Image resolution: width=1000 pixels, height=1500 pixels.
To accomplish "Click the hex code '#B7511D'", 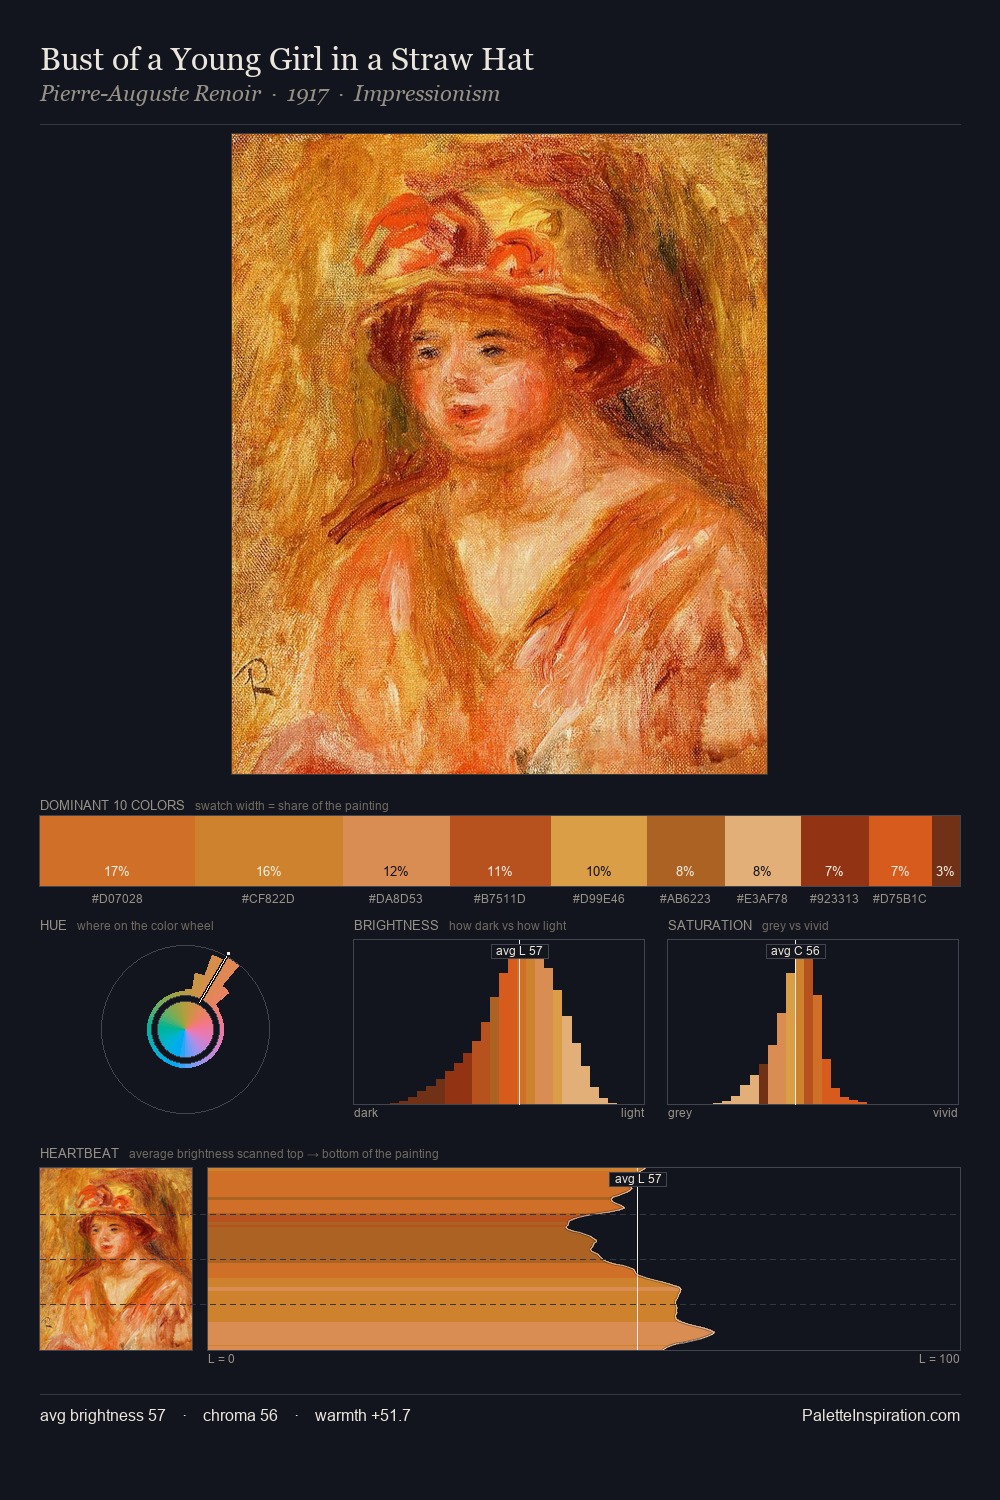I will point(499,899).
